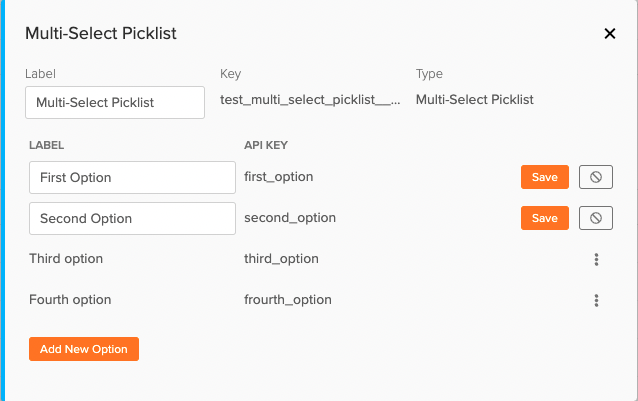Focus the First Option label input
The height and width of the screenshot is (401, 638).
click(x=132, y=177)
